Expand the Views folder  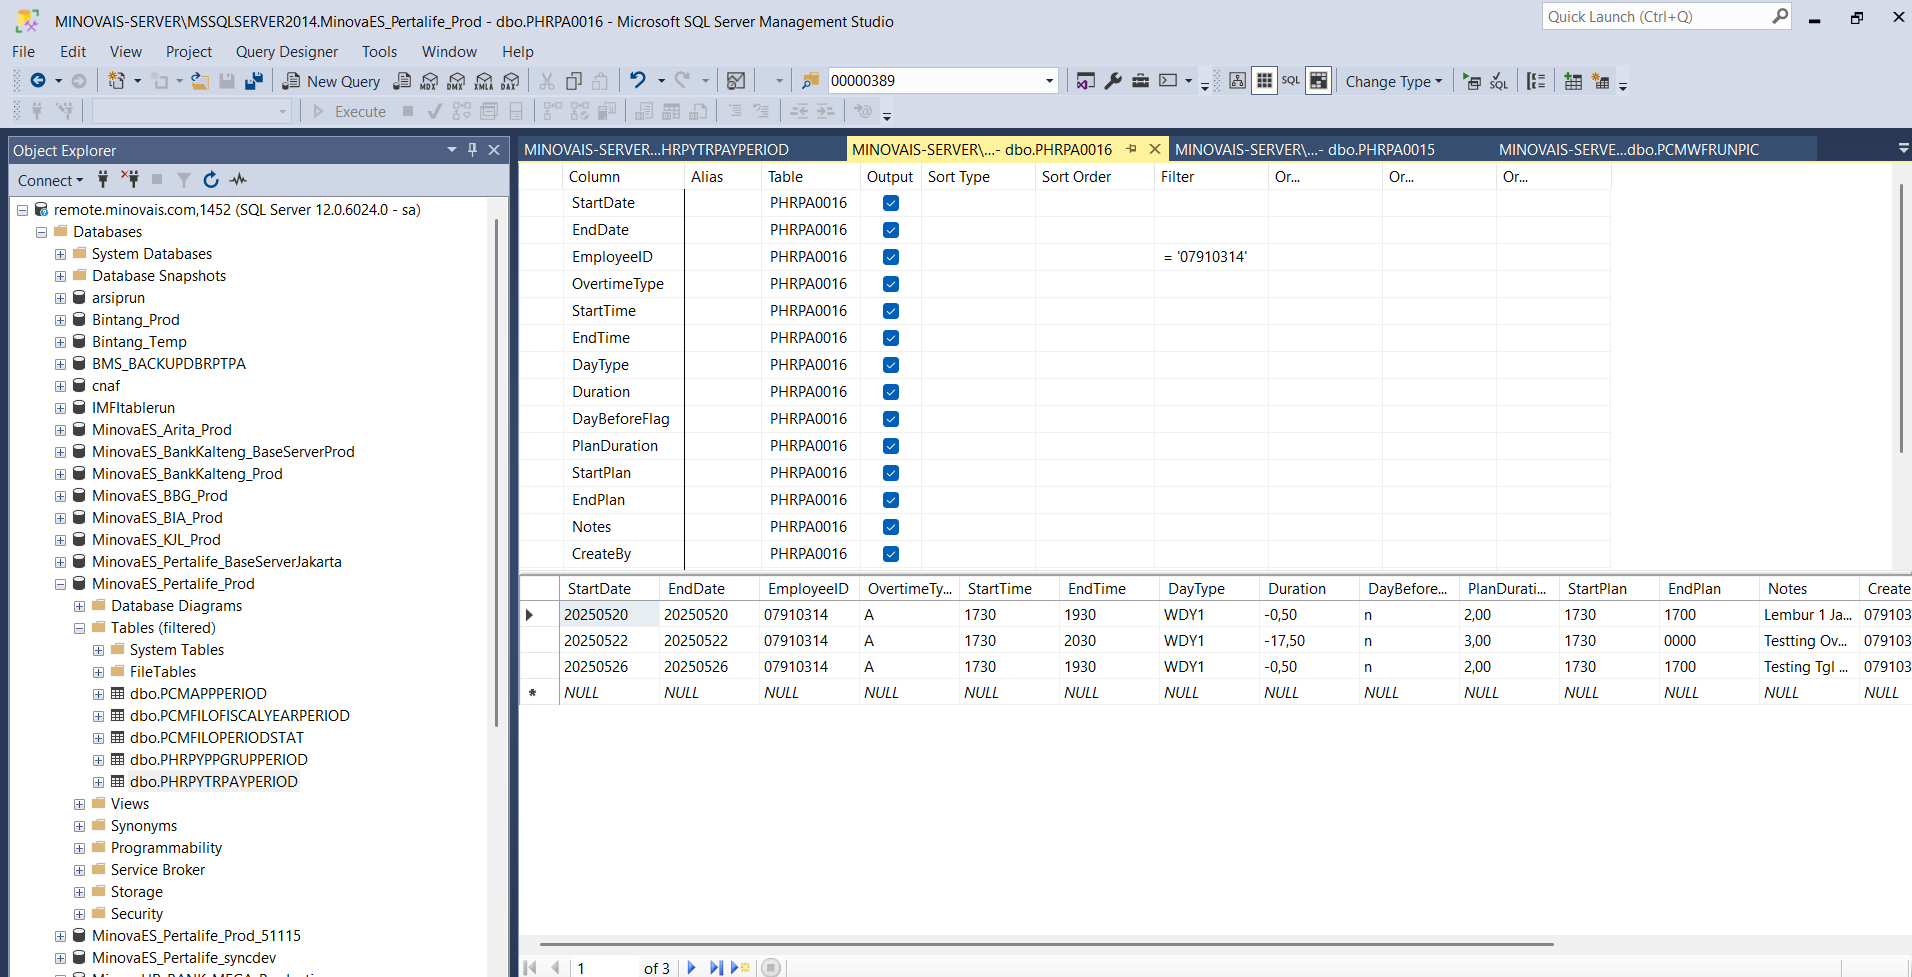tap(80, 804)
